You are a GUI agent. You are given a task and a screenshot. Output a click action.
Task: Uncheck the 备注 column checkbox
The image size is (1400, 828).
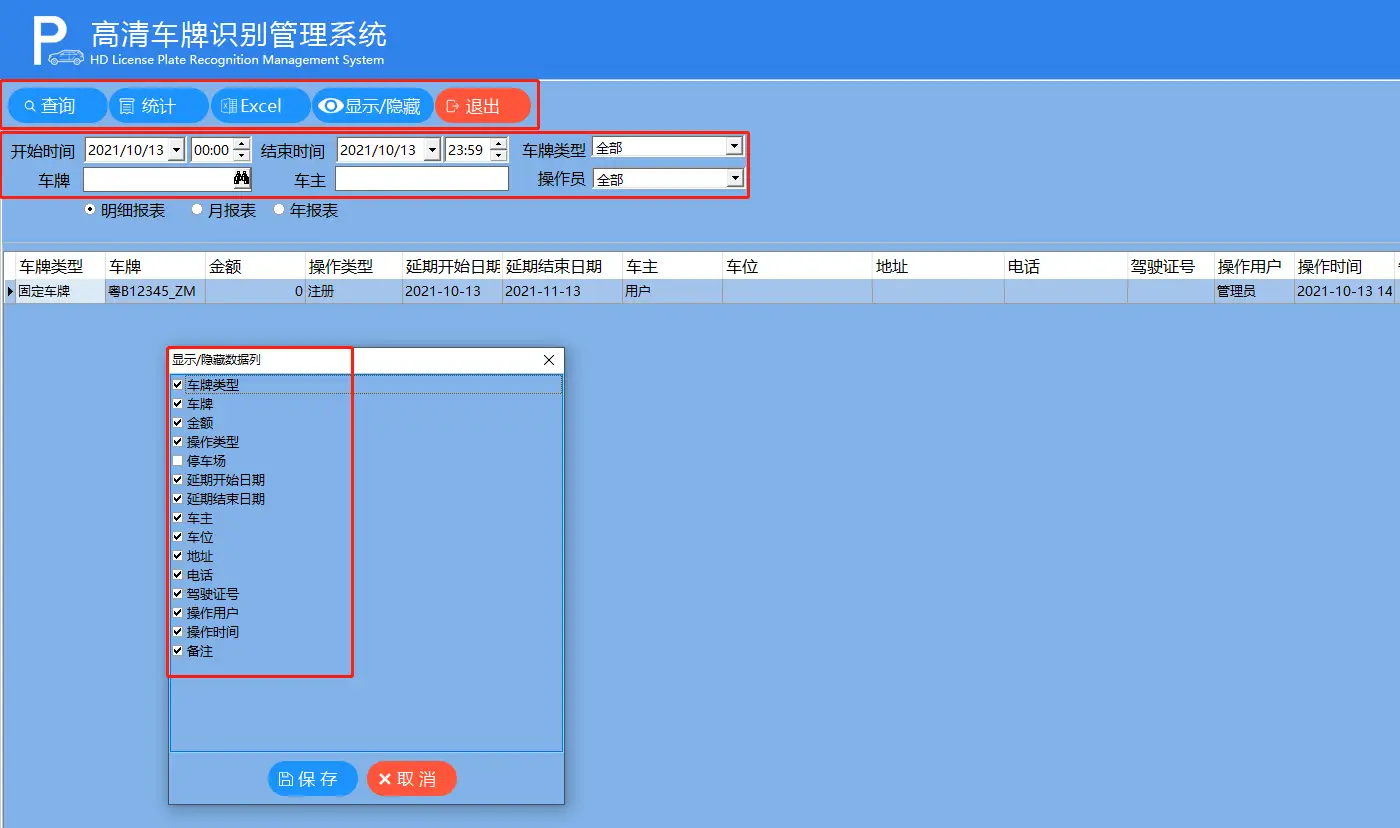[177, 650]
